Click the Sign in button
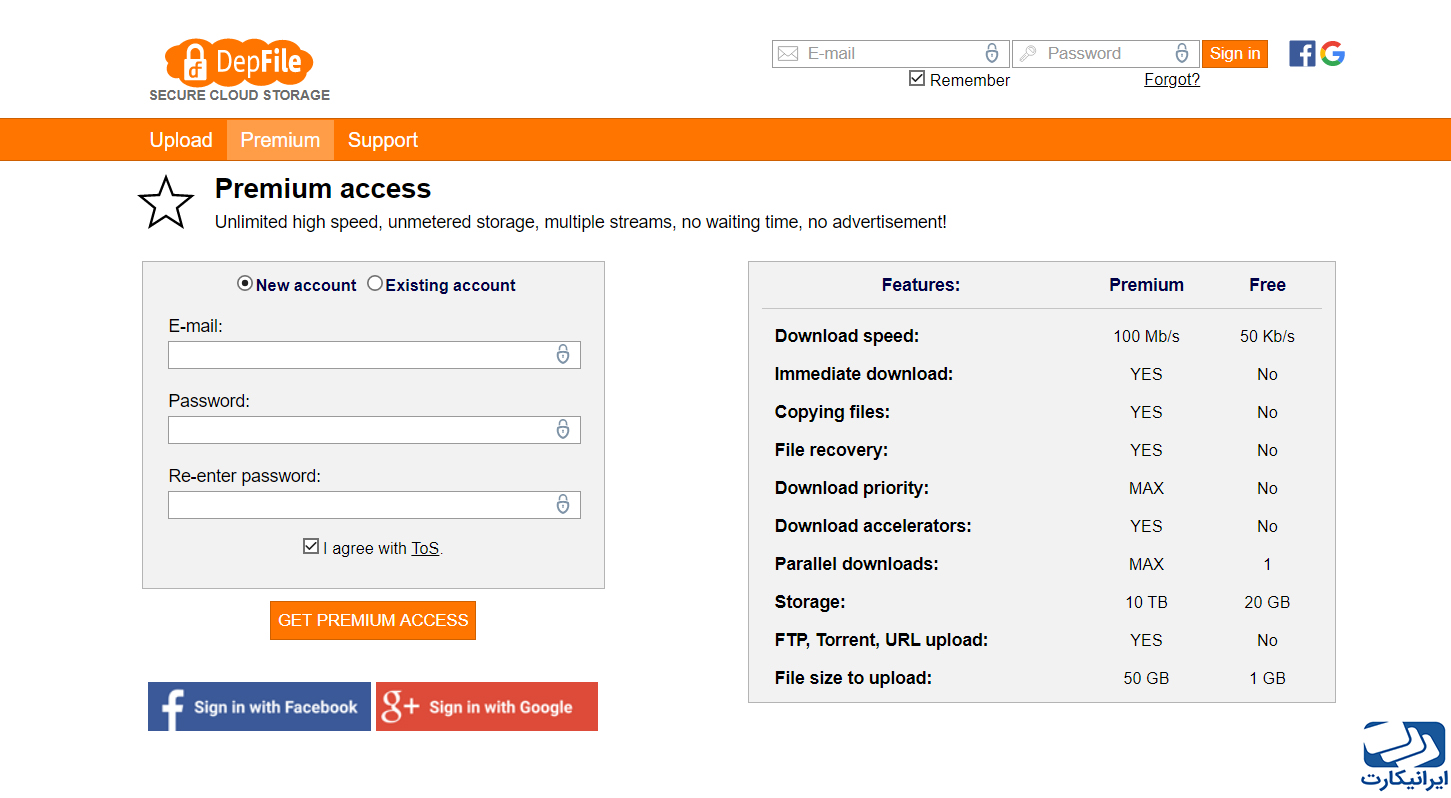The height and width of the screenshot is (798, 1451). pyautogui.click(x=1235, y=54)
